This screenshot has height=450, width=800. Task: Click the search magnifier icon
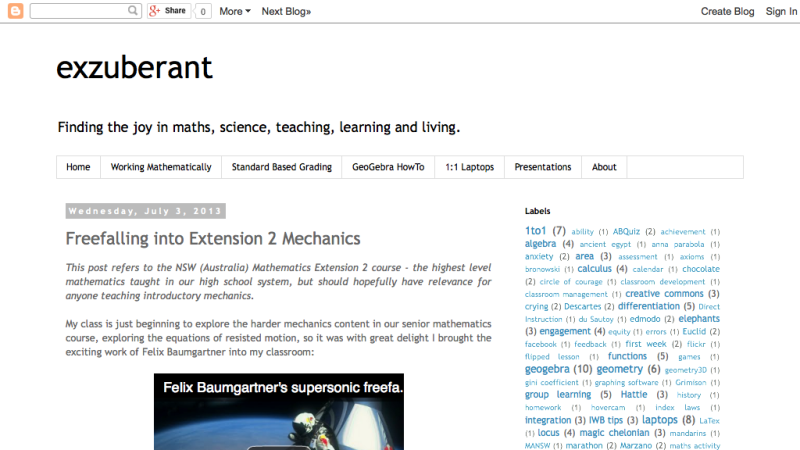[133, 10]
